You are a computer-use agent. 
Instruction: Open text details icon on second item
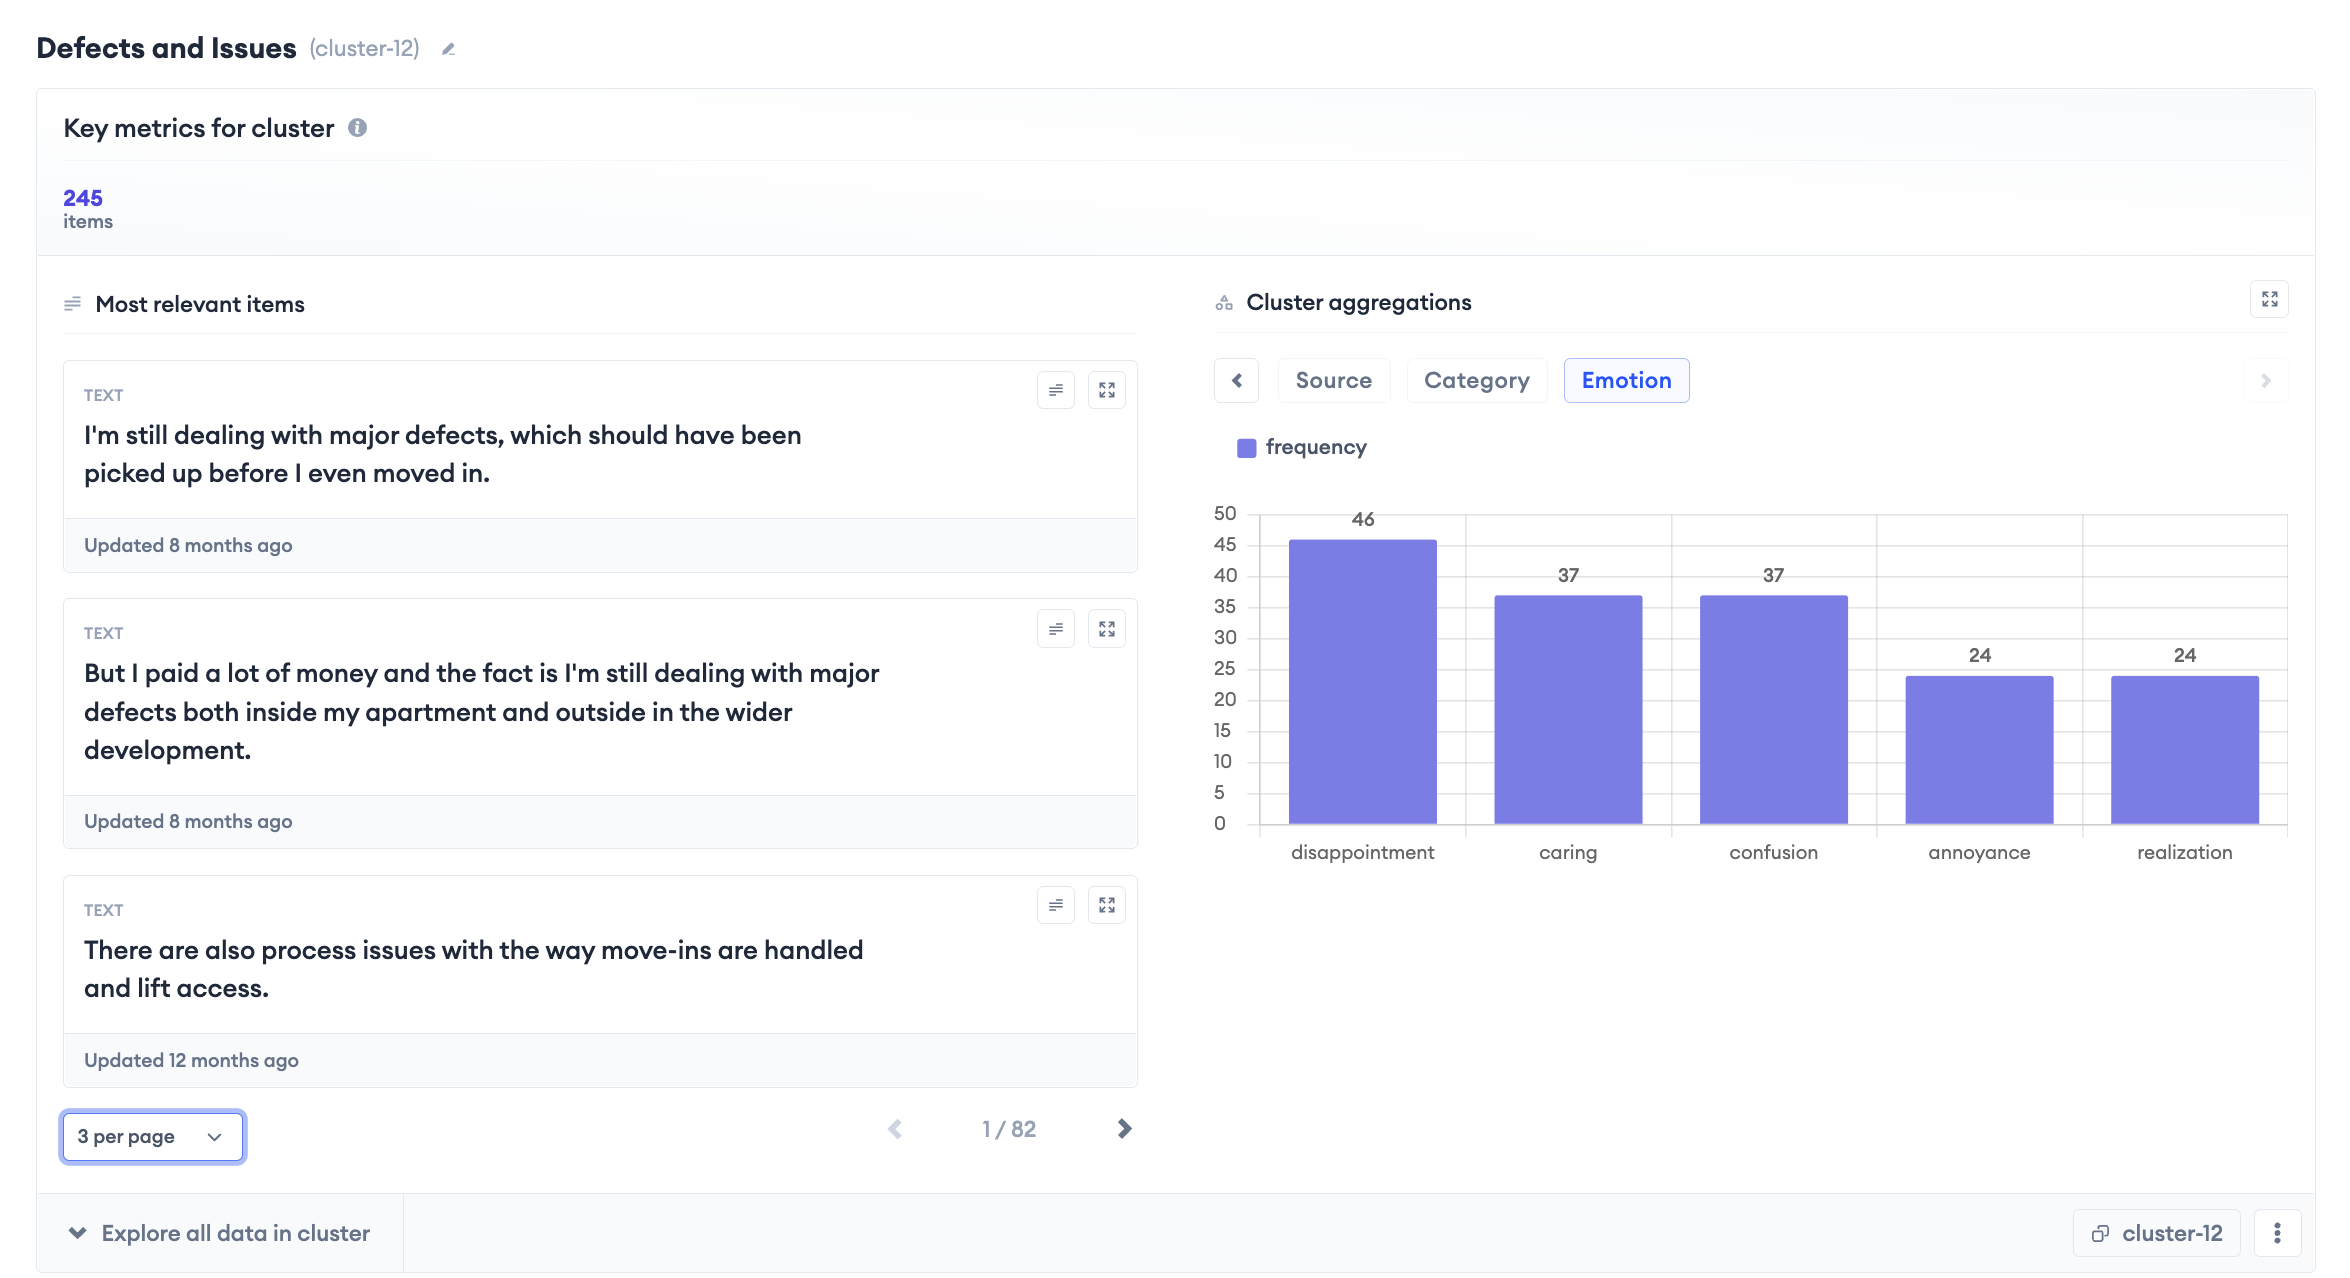(x=1055, y=629)
